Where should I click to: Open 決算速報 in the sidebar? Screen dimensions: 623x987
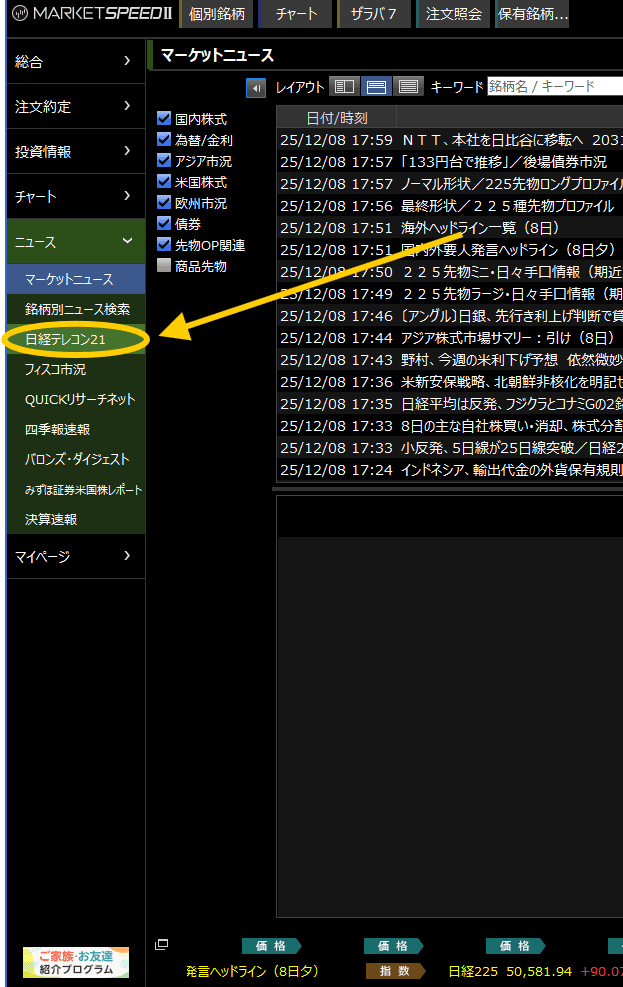(x=76, y=519)
